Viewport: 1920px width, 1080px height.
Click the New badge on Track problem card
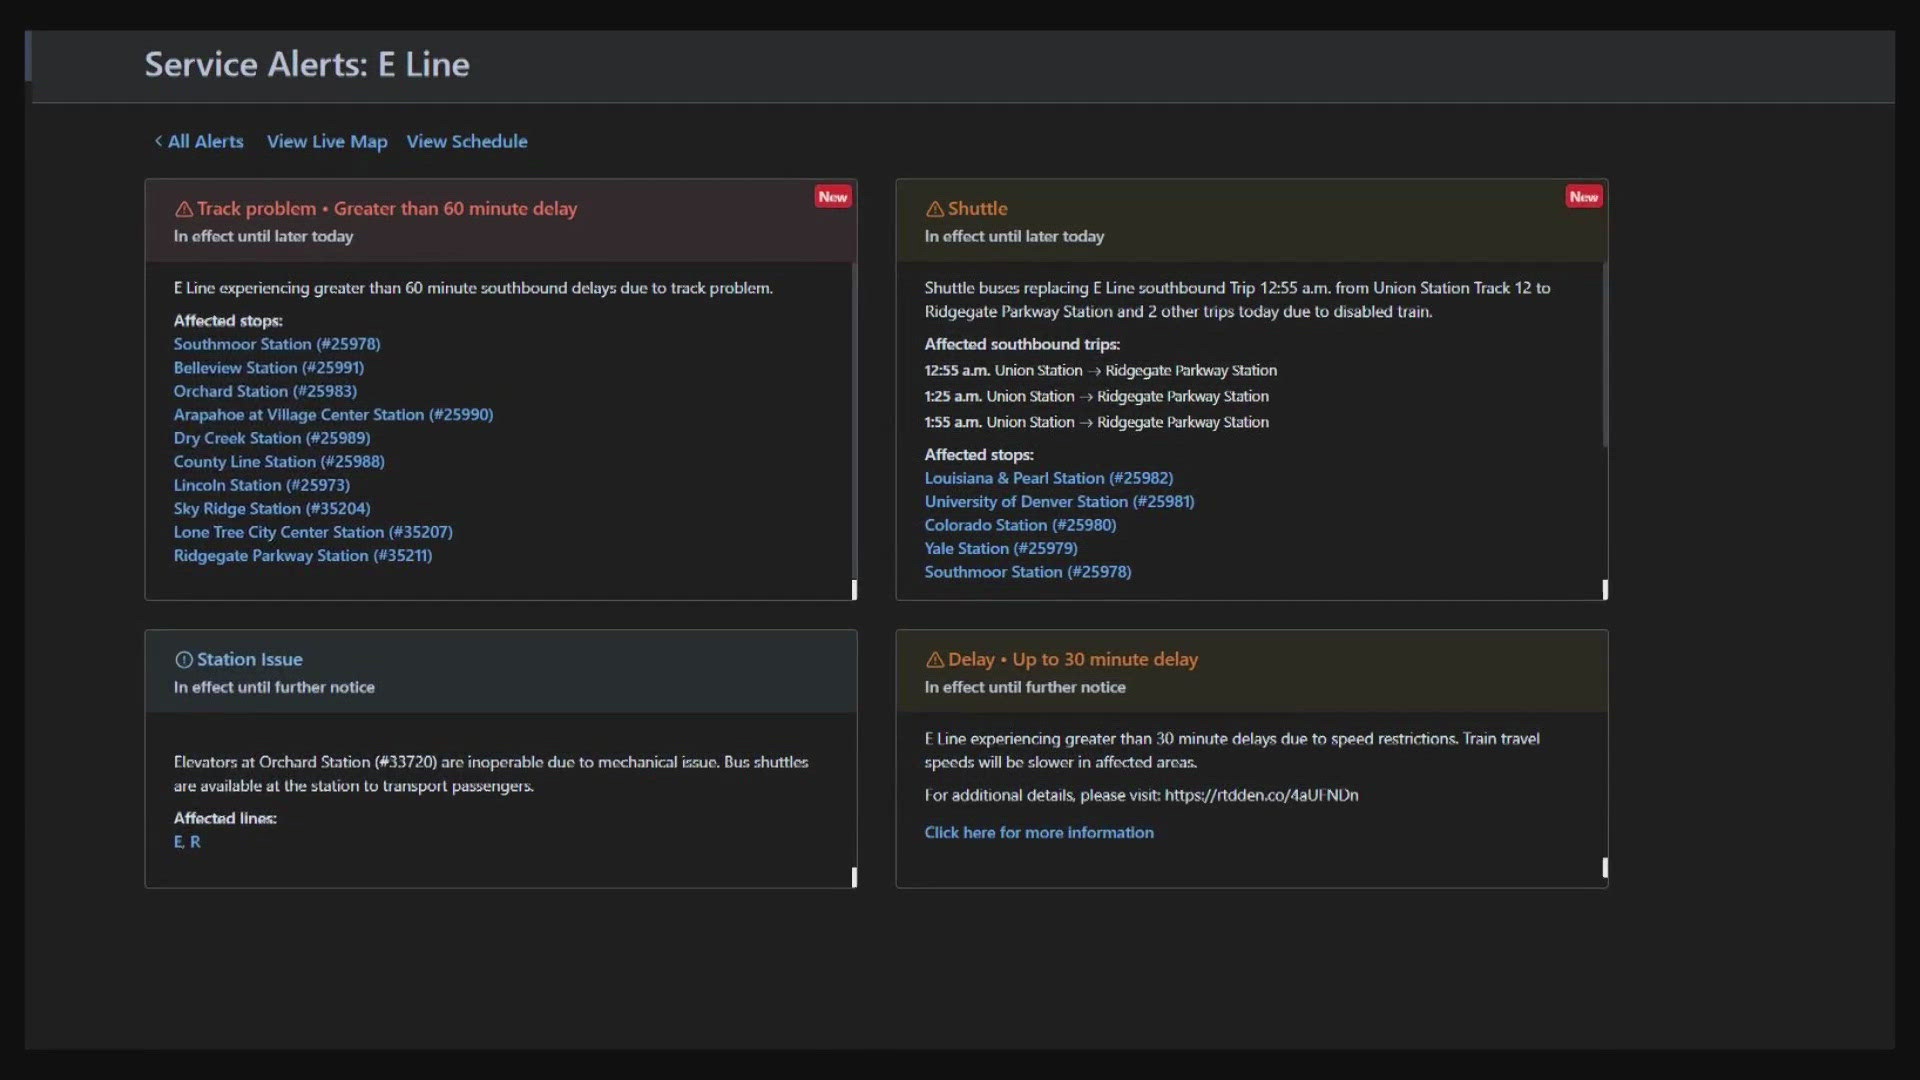[x=833, y=197]
